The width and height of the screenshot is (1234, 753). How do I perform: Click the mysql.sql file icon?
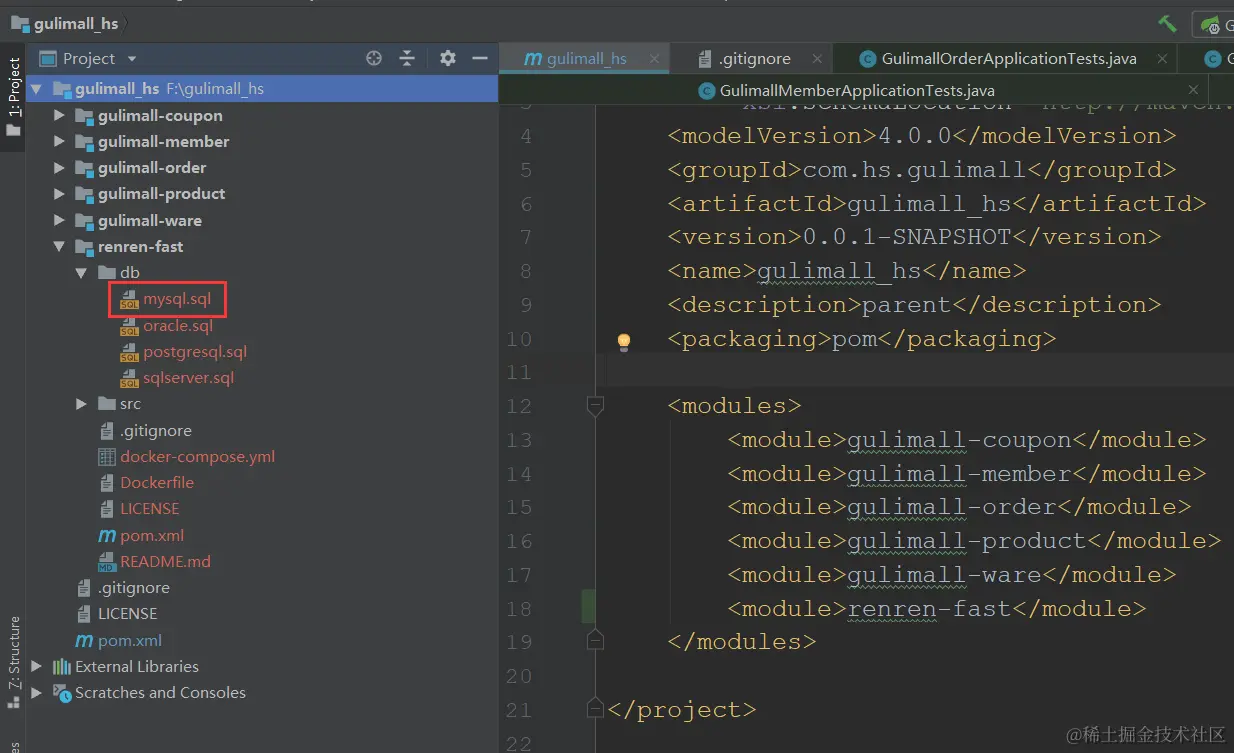pos(129,300)
